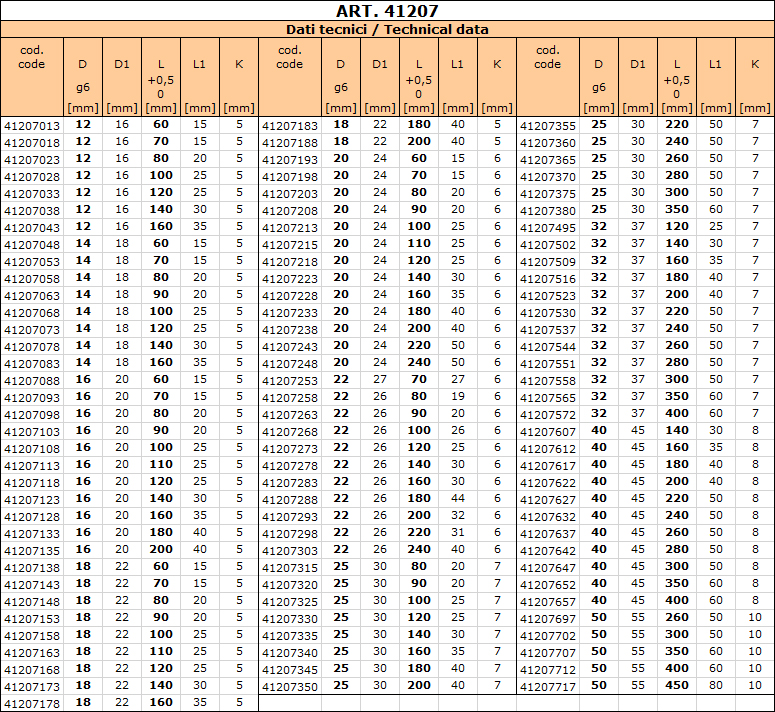This screenshot has height=712, width=775.
Task: Click D value 12 in row 41207013
Action: [x=83, y=125]
